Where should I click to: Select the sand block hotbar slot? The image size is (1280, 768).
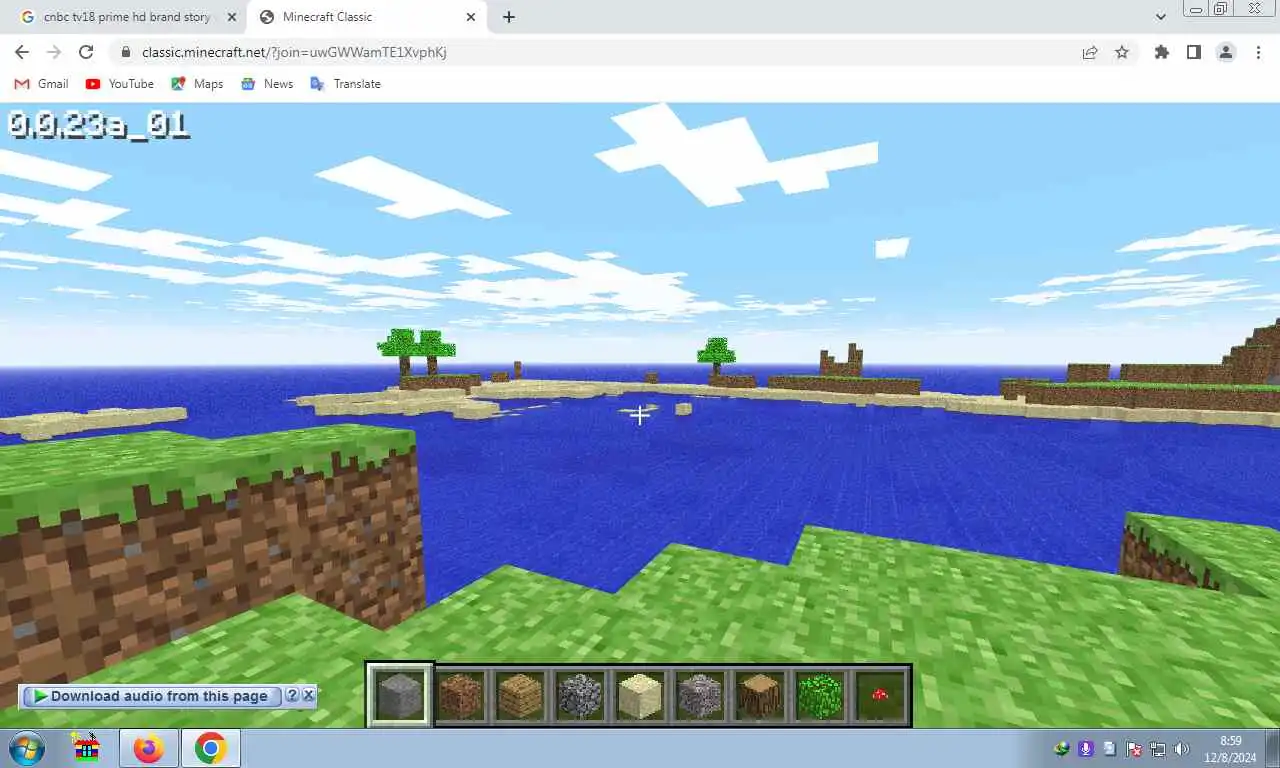pos(640,695)
